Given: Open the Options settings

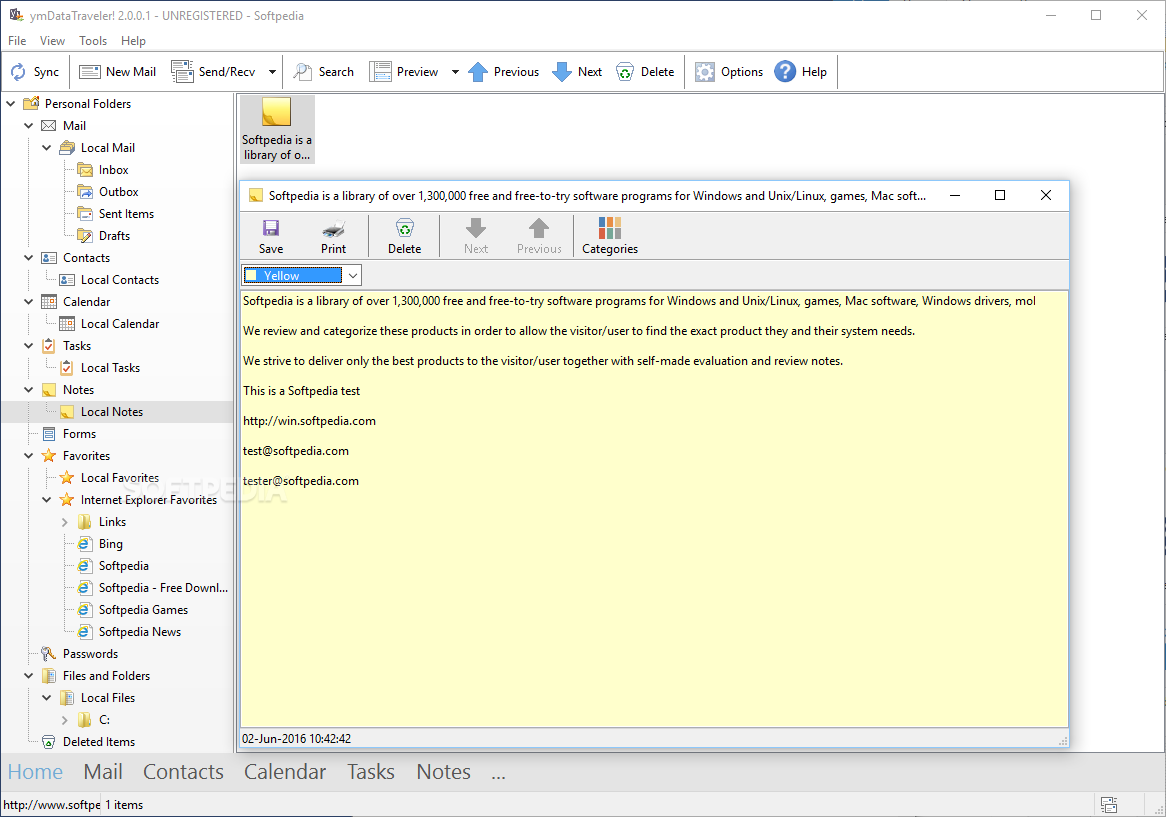Looking at the screenshot, I should [x=729, y=71].
